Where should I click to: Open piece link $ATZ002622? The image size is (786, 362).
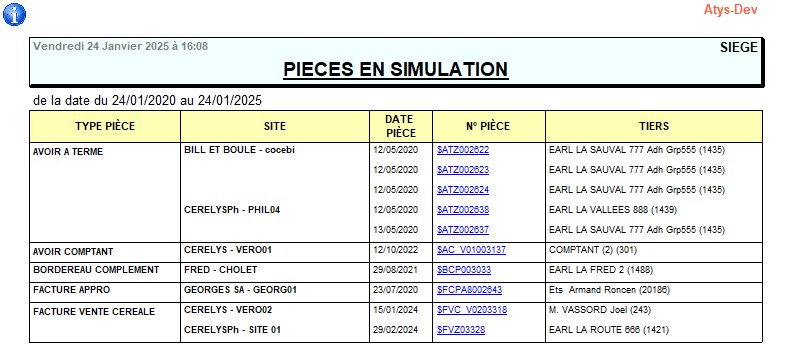coord(463,149)
